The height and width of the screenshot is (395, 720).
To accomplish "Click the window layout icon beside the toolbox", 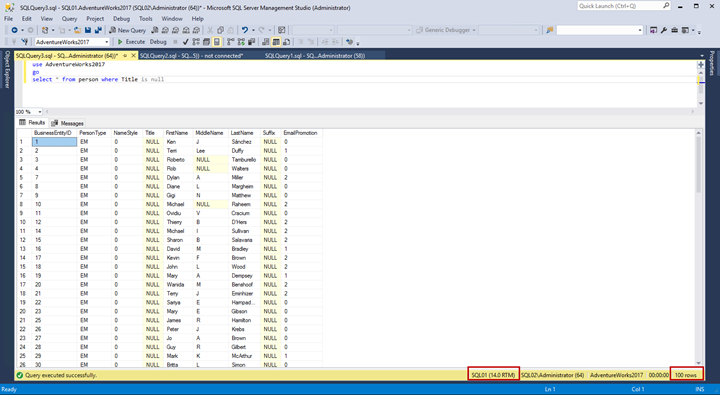I will 685,30.
